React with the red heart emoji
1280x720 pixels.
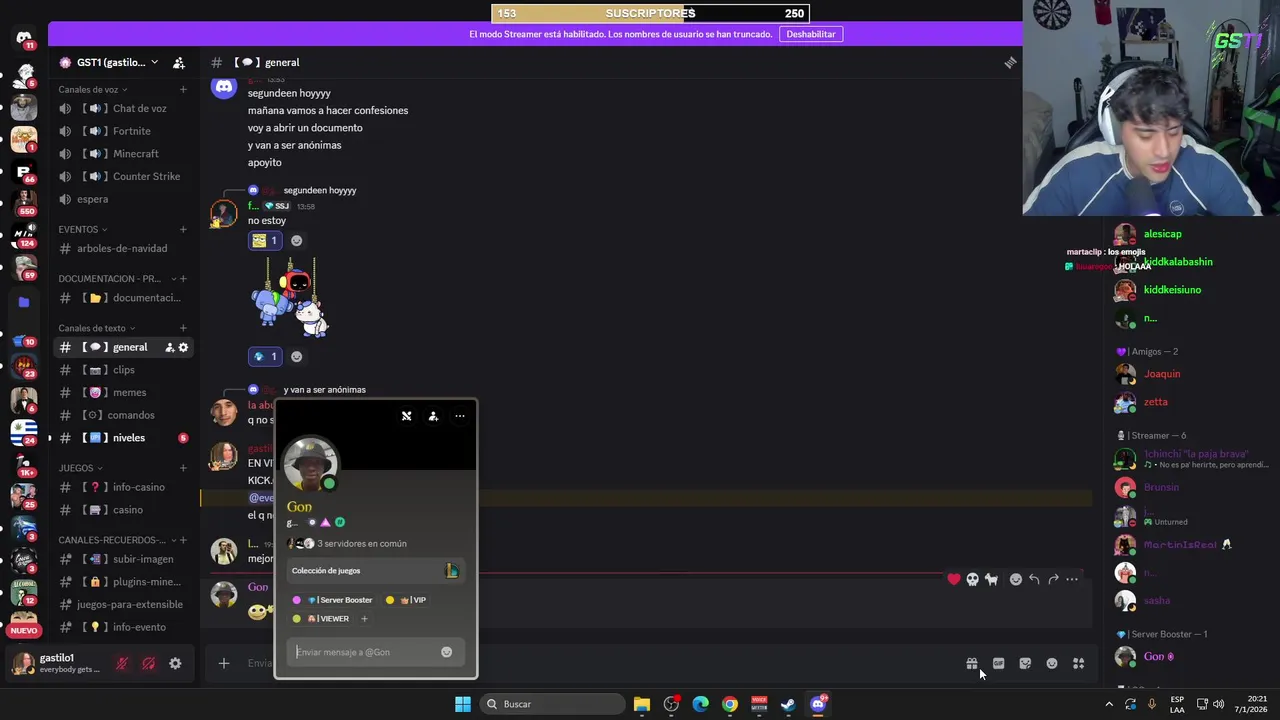tap(954, 579)
